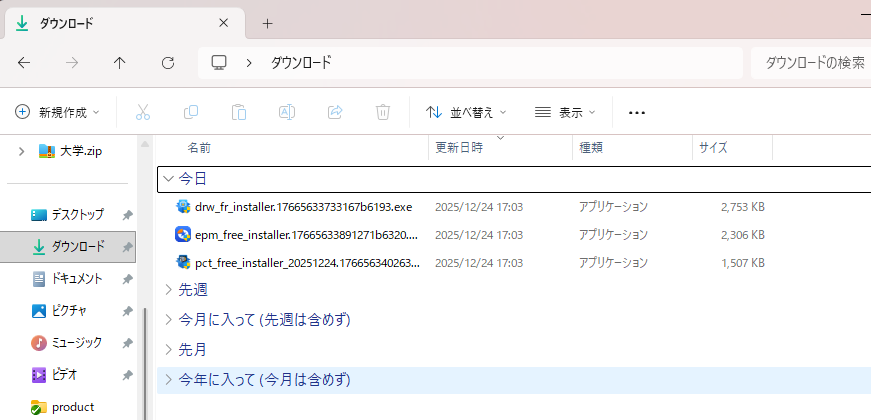Sort by 種類 column header
This screenshot has height=420, width=871.
[591, 148]
